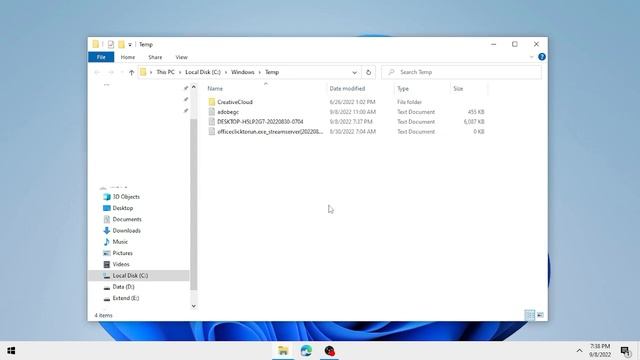The width and height of the screenshot is (640, 360).
Task: Go forward with the Forward arrow
Action: click(111, 72)
